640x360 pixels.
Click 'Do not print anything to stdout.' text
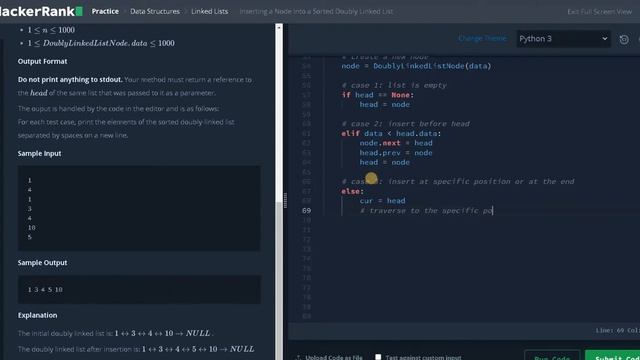pos(70,80)
